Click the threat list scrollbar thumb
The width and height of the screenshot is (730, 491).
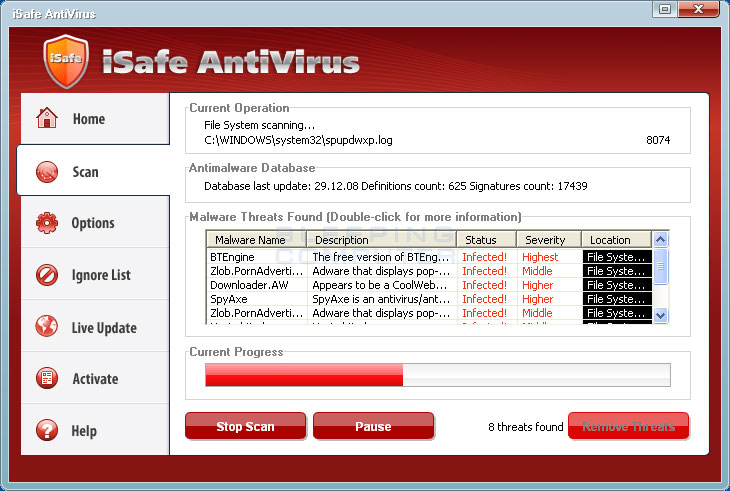(x=661, y=266)
